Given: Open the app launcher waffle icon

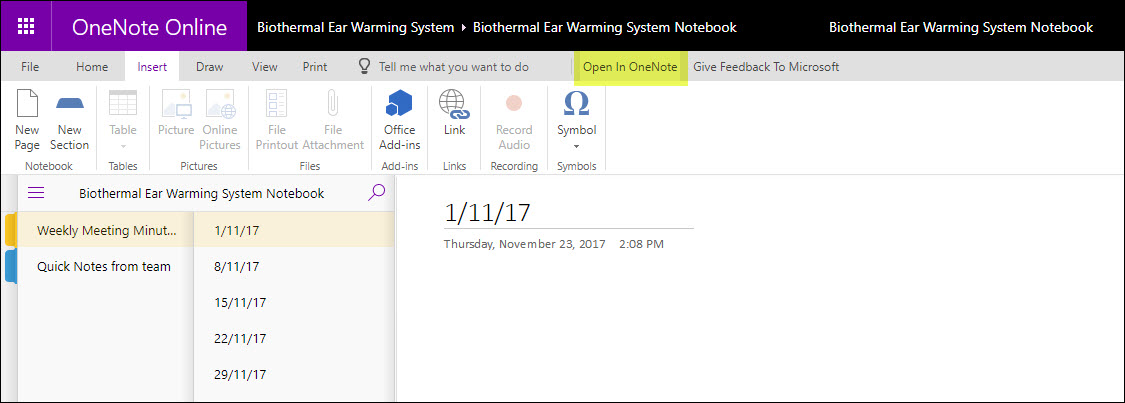Looking at the screenshot, I should coord(26,27).
